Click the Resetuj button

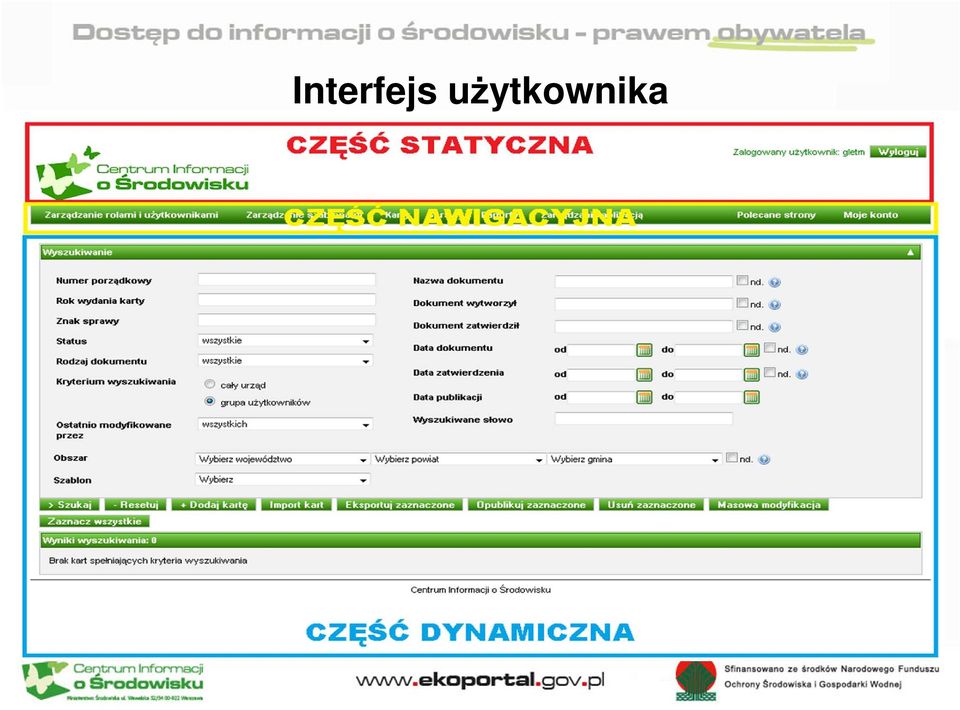click(136, 505)
